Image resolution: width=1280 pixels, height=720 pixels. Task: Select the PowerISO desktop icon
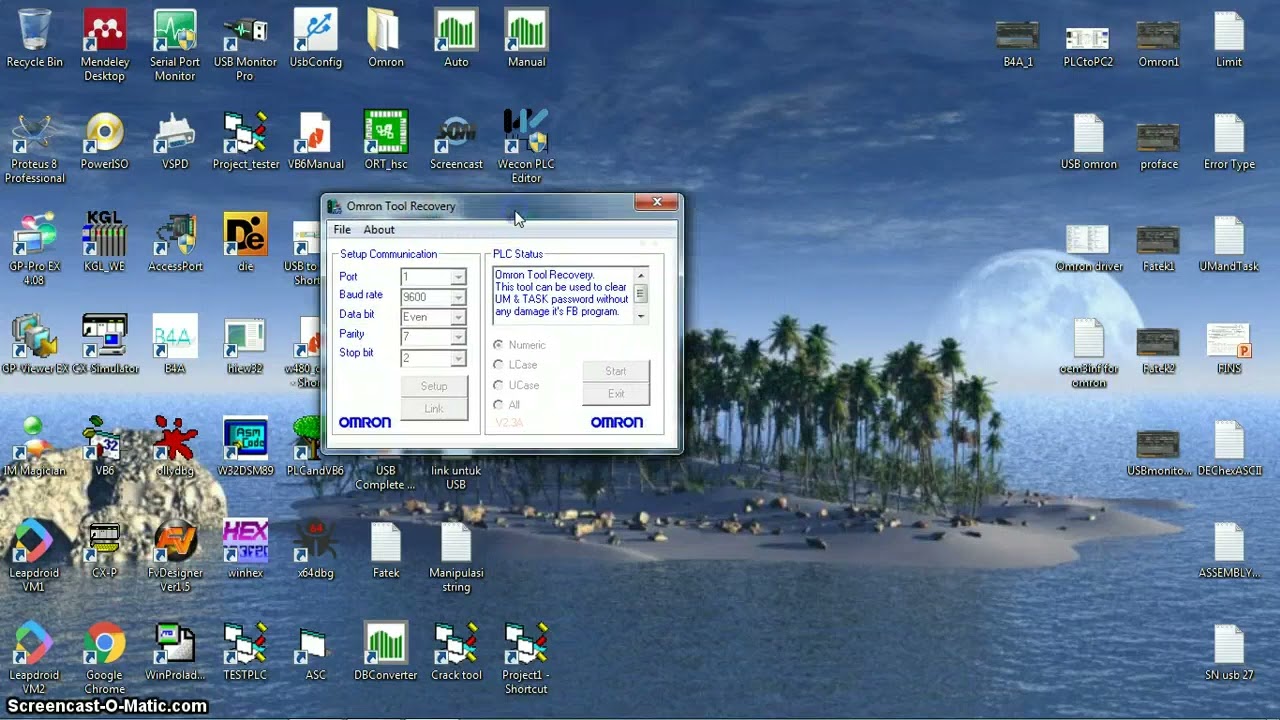105,141
